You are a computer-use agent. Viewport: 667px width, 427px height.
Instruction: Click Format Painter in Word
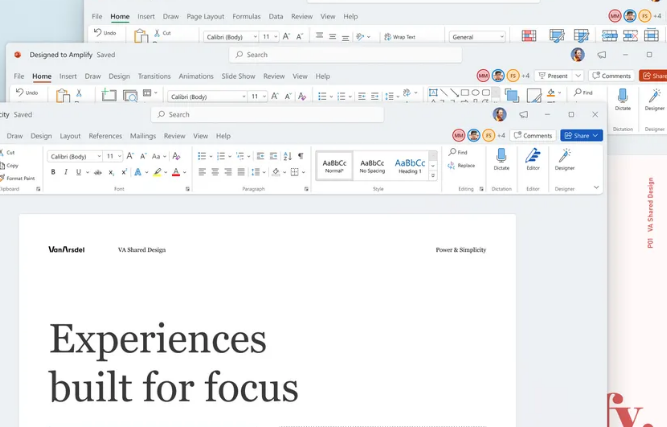(17, 178)
